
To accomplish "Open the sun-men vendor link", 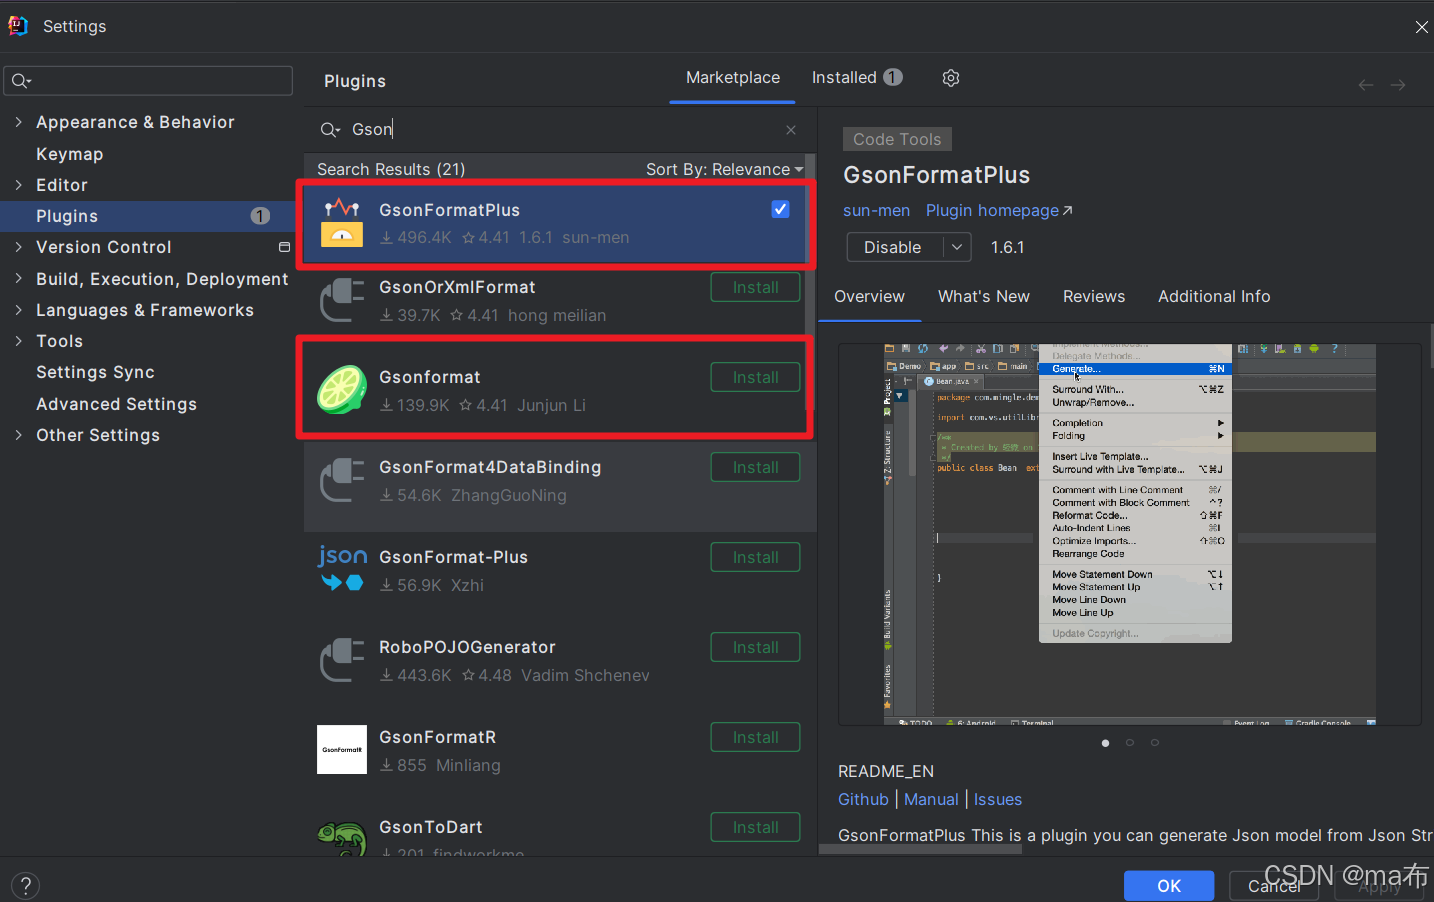I will (x=876, y=211).
